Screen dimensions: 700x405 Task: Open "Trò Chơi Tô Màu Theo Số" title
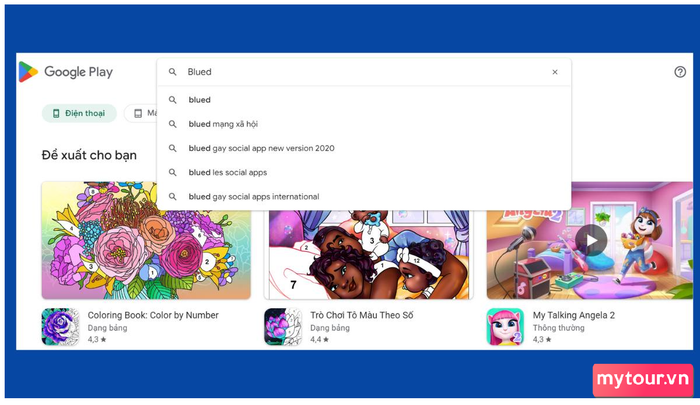[x=362, y=315]
